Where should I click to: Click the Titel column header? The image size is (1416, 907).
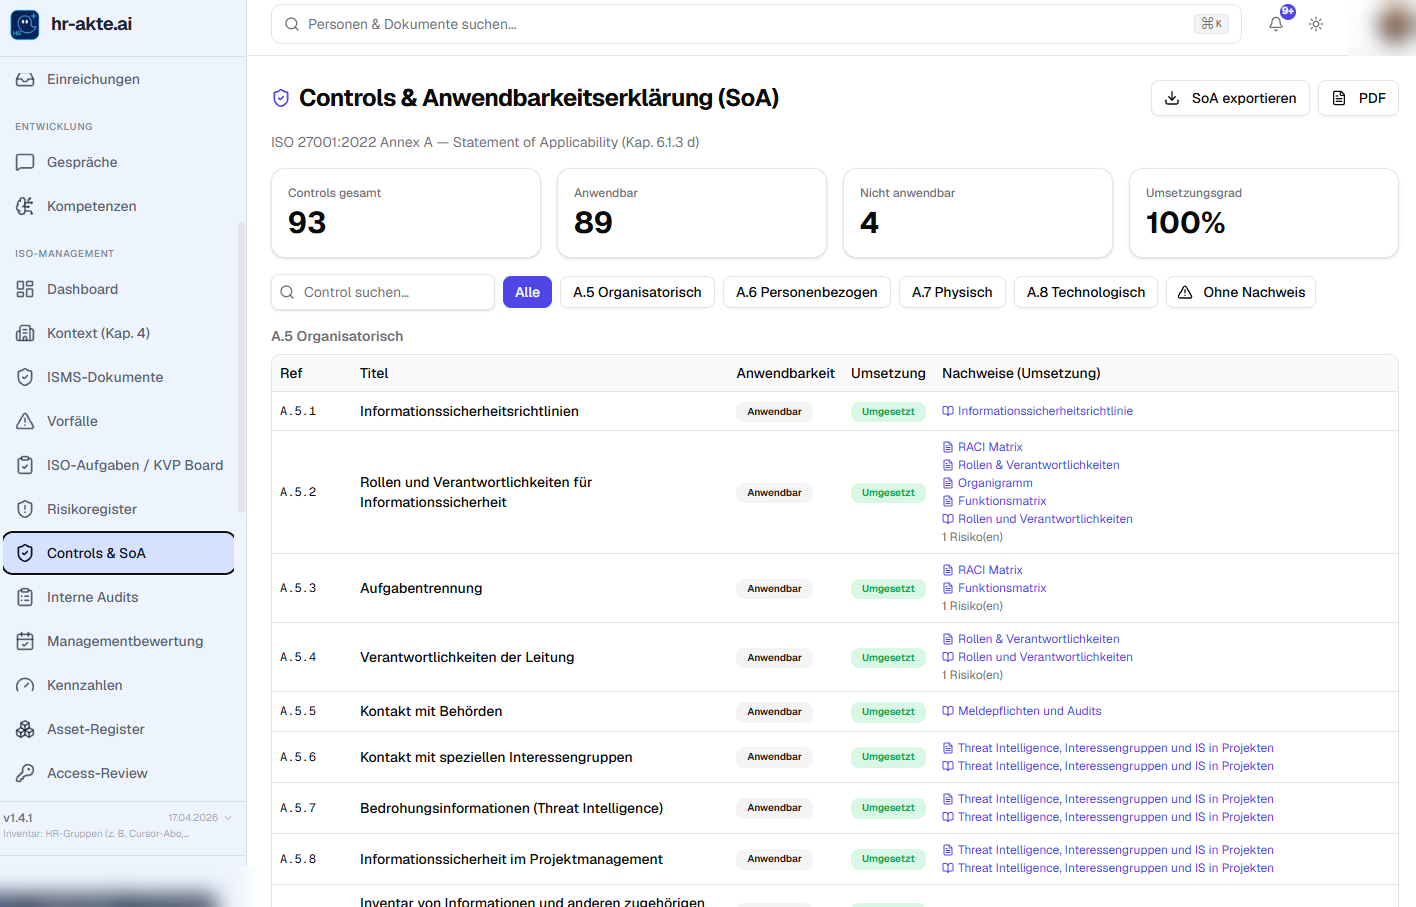[x=374, y=373]
